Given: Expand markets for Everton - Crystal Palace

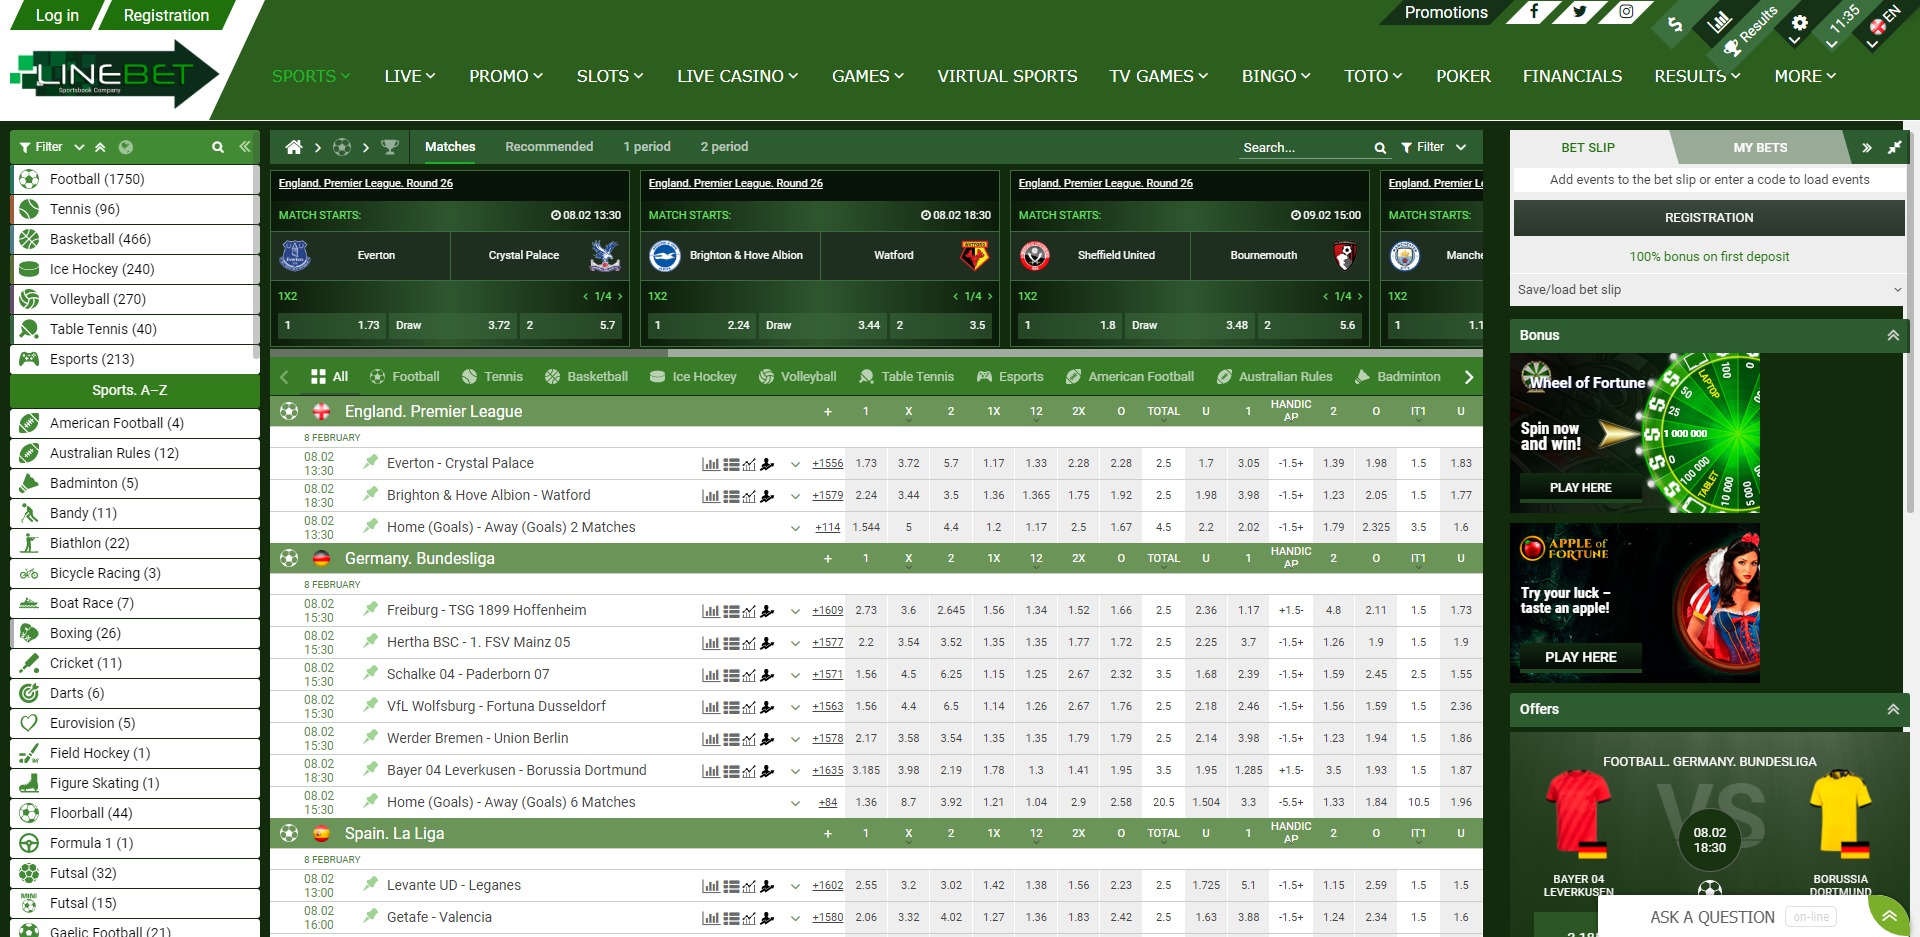Looking at the screenshot, I should 795,464.
